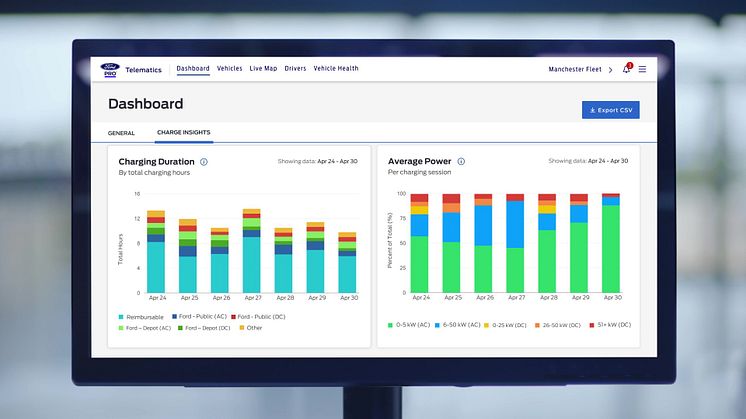The height and width of the screenshot is (419, 746).
Task: Click the Ford Pro logo
Action: click(110, 69)
